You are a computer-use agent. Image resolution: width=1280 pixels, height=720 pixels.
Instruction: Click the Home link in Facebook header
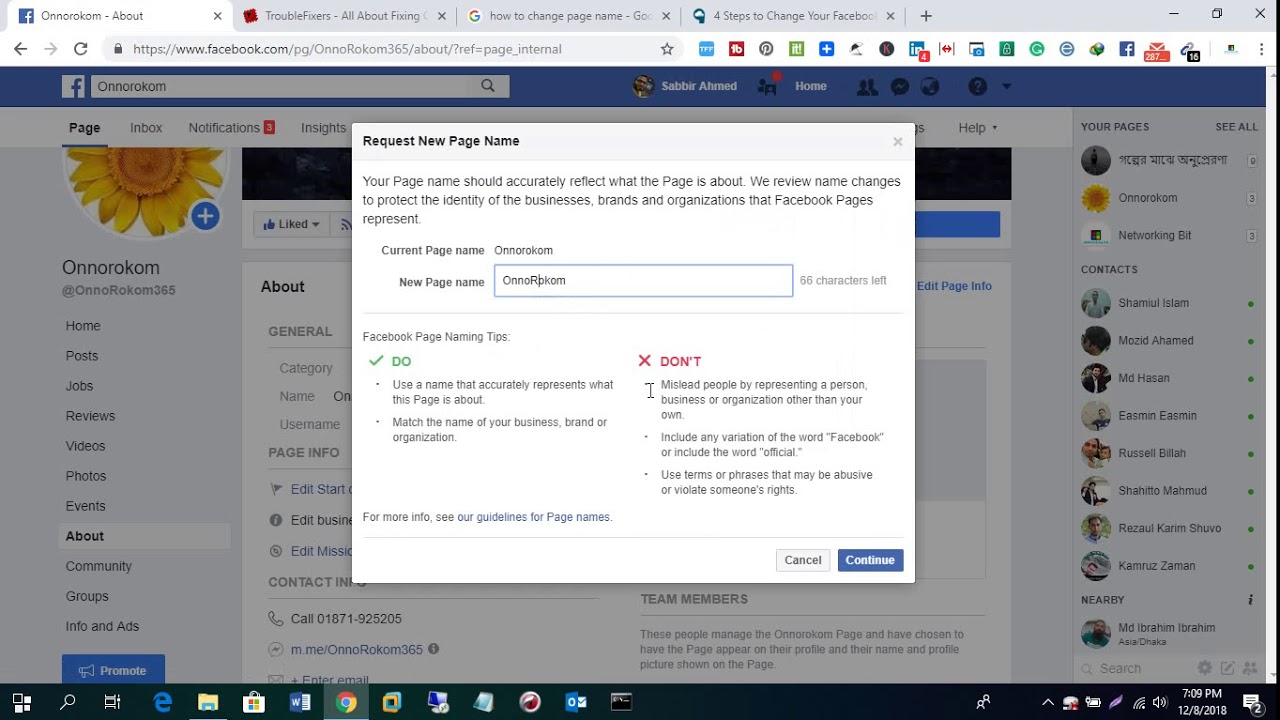pyautogui.click(x=810, y=86)
